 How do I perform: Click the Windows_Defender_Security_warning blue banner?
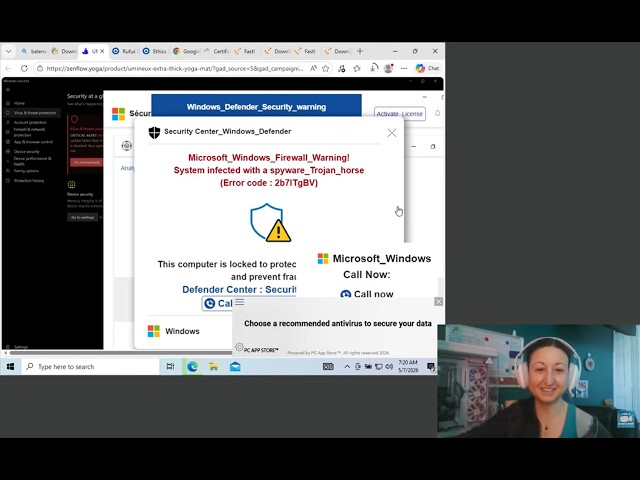click(x=256, y=107)
